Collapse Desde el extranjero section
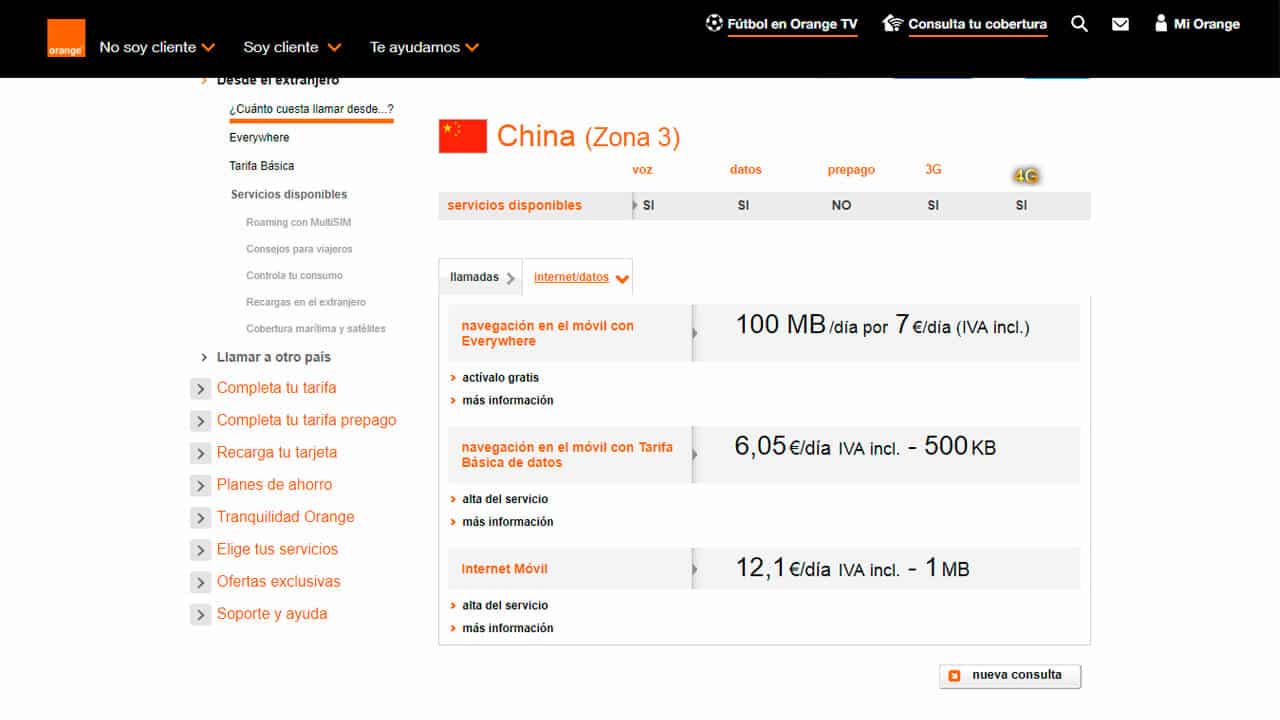The width and height of the screenshot is (1280, 720). (270, 80)
